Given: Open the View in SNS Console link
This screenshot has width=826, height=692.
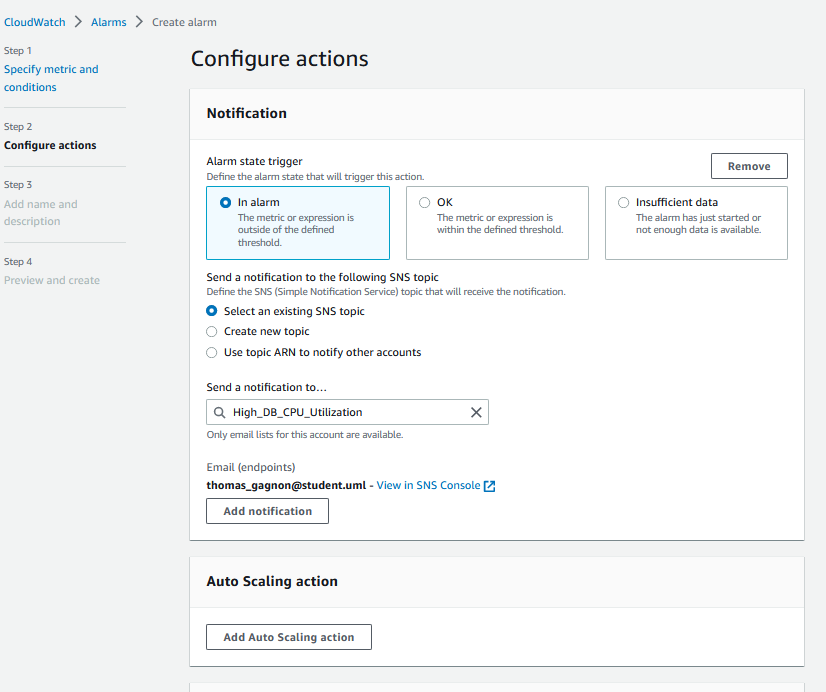Looking at the screenshot, I should tap(427, 486).
